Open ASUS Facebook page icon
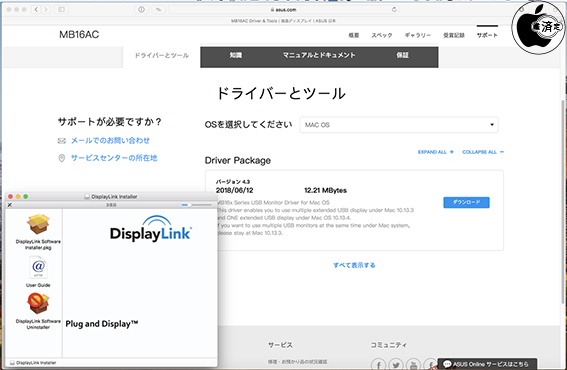This screenshot has width=567, height=370. (x=378, y=365)
